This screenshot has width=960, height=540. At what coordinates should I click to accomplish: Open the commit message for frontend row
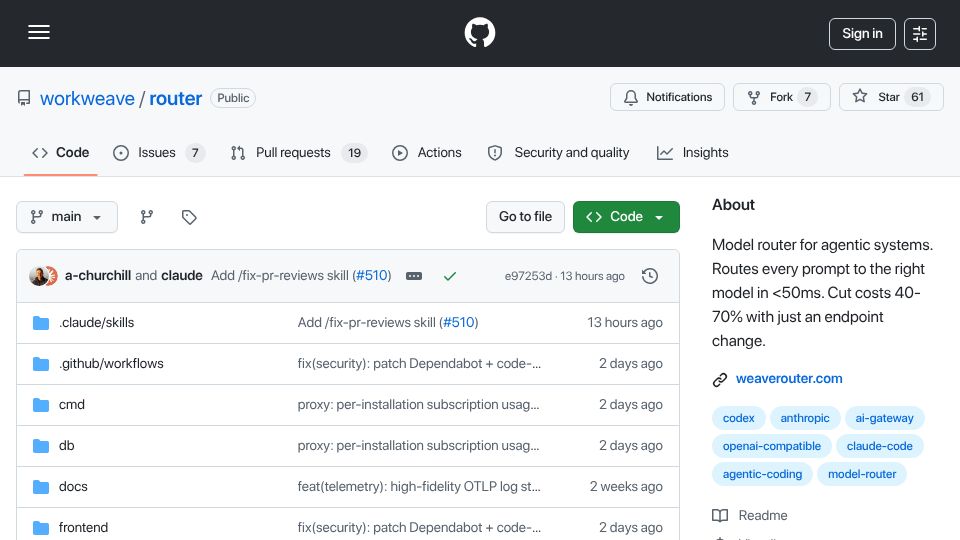(419, 528)
